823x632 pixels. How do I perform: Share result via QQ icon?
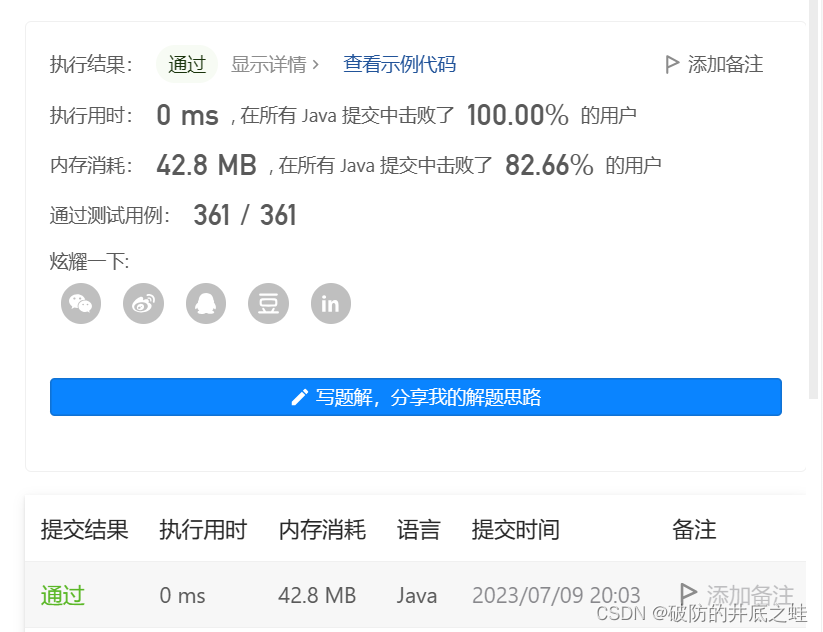point(206,303)
